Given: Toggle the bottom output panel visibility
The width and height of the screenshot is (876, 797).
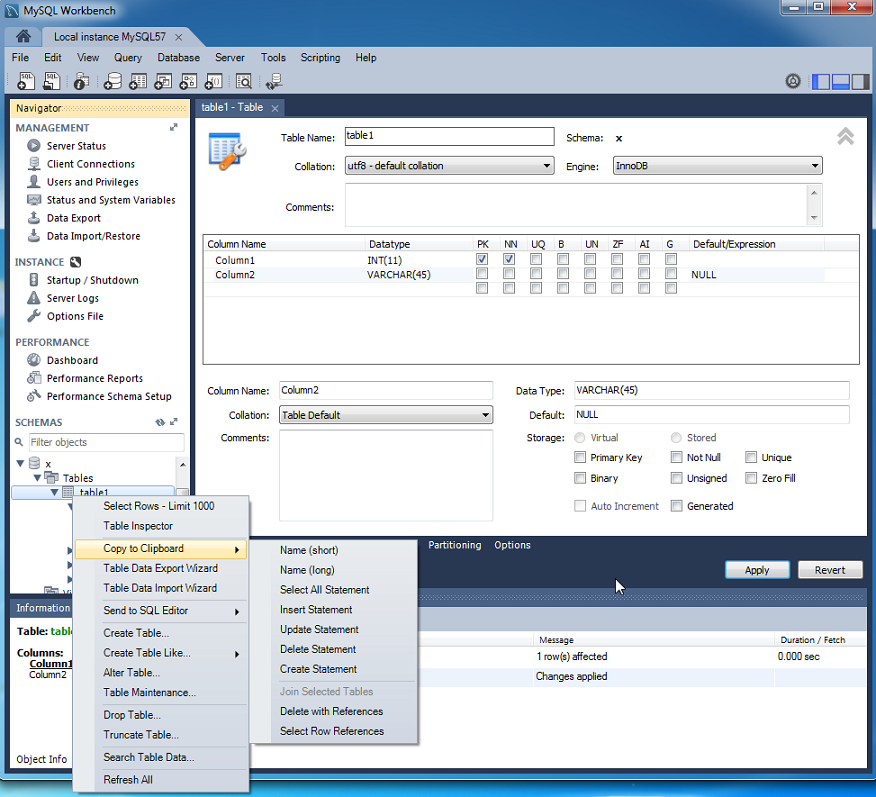Looking at the screenshot, I should [841, 82].
